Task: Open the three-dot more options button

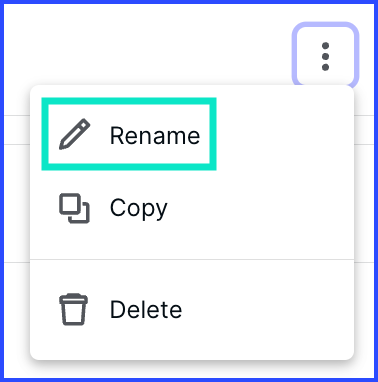Action: 325,56
